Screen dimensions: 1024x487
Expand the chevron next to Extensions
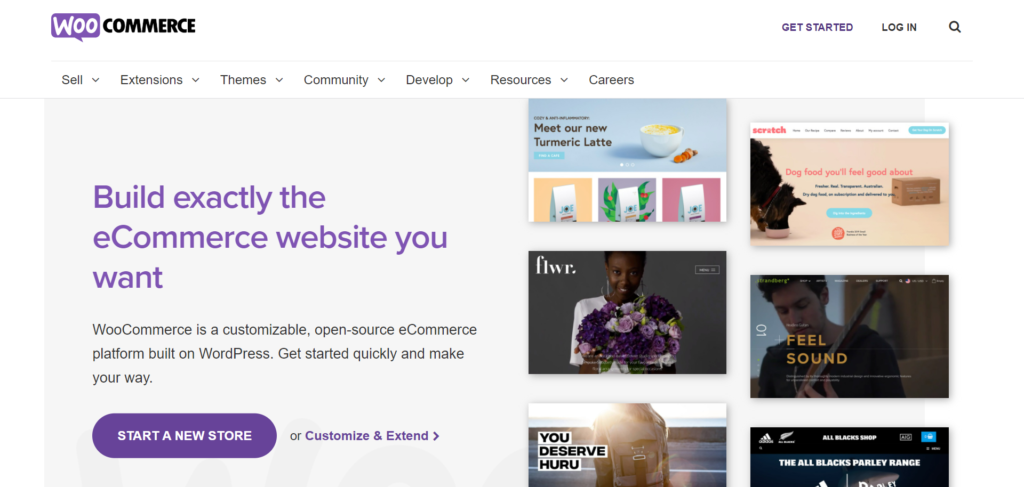195,80
